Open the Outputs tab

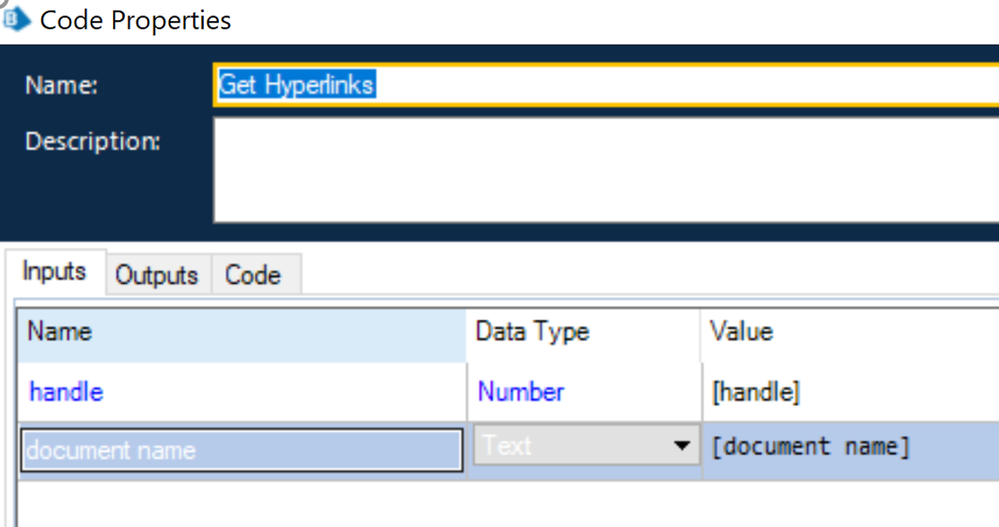tap(157, 275)
